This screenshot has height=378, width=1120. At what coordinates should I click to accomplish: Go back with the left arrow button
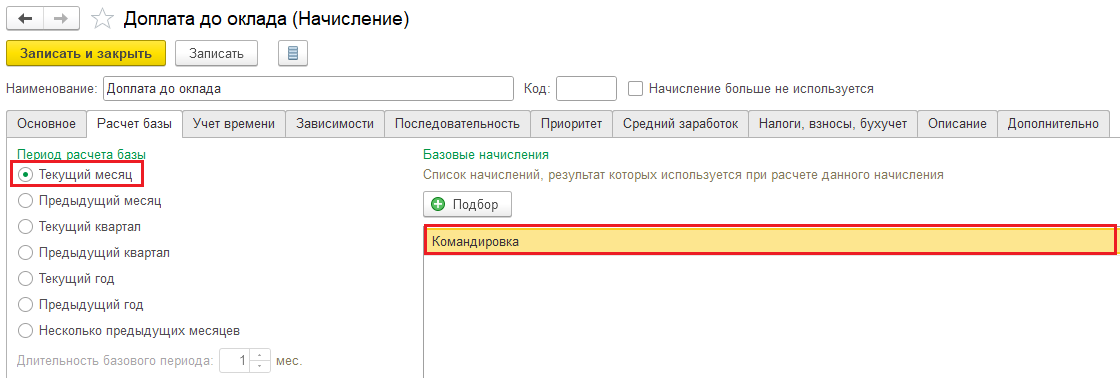pyautogui.click(x=25, y=19)
